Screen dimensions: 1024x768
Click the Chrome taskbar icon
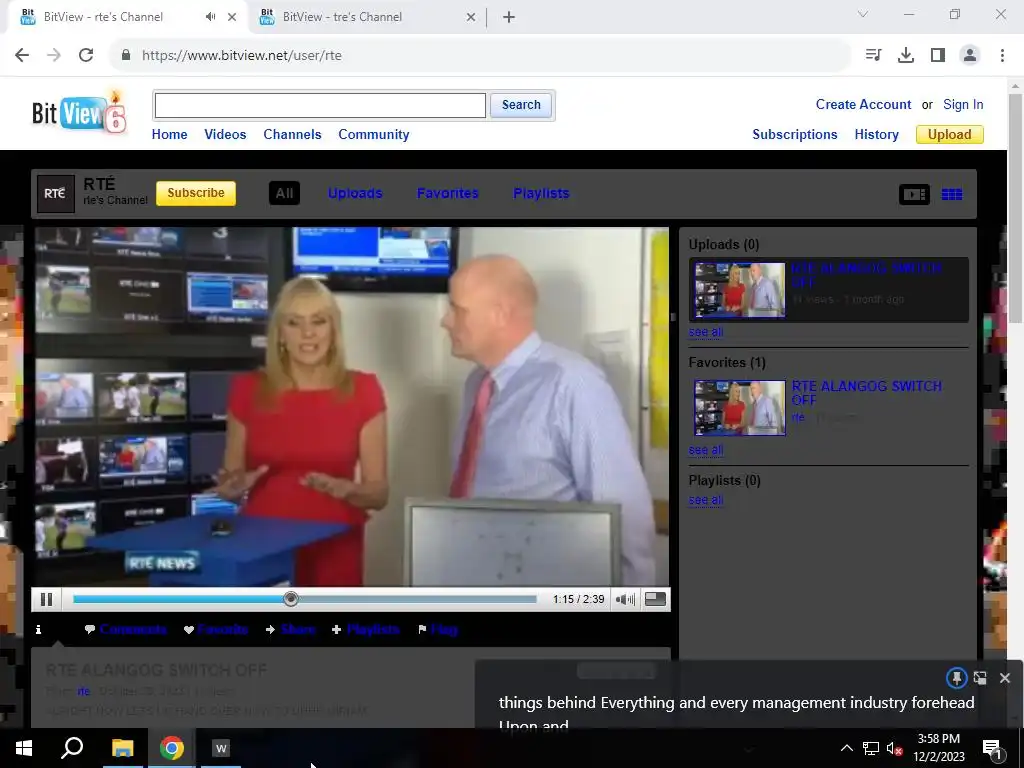coord(172,748)
